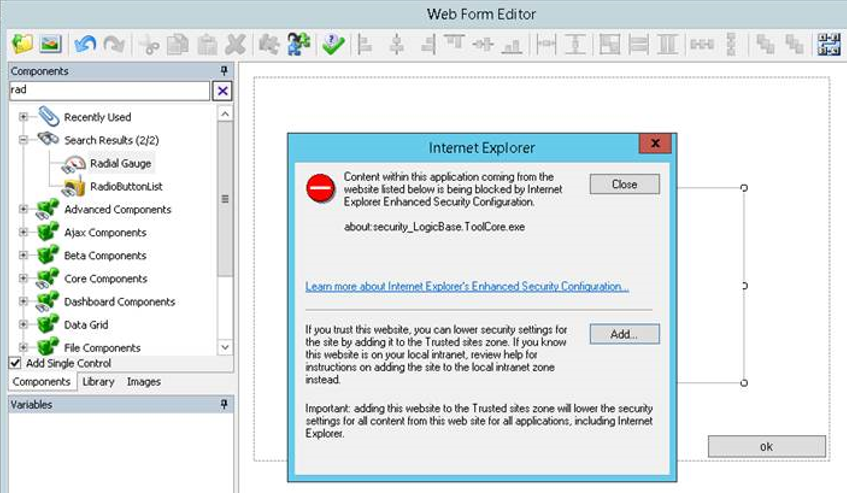
Task: Click the redo arrow icon
Action: pyautogui.click(x=113, y=45)
